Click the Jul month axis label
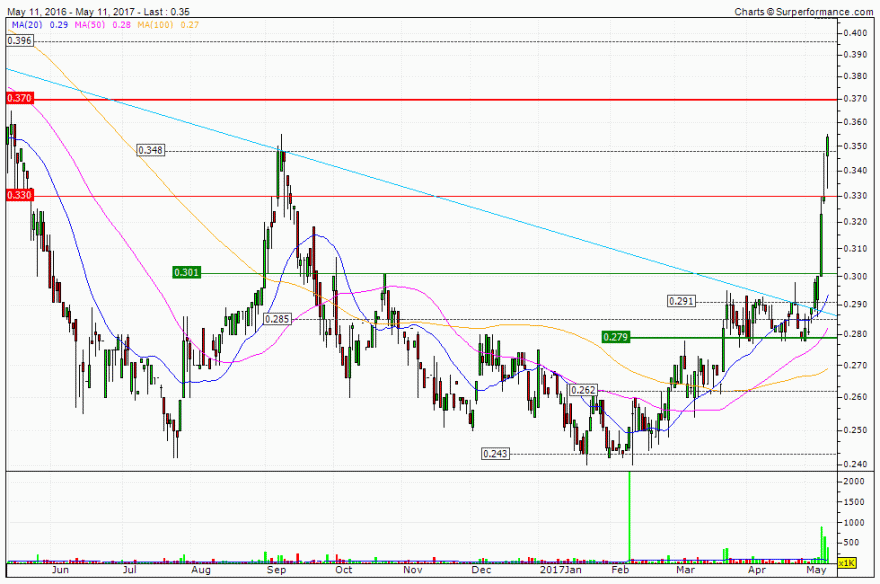Viewport: 880px width, 584px height. [130, 570]
